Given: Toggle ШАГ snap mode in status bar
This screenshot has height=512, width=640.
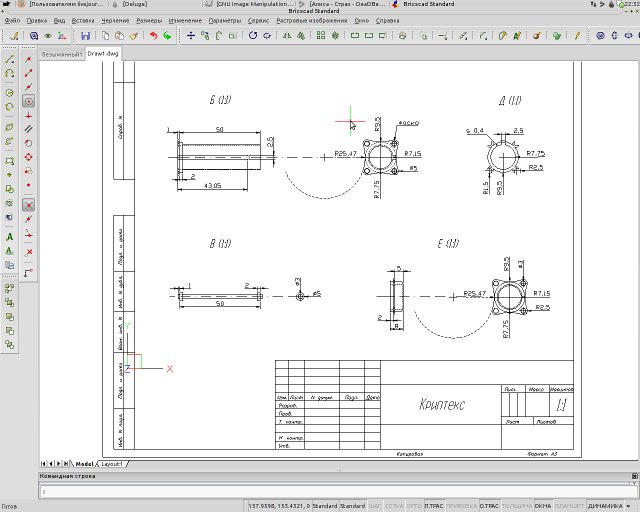Looking at the screenshot, I should 374,506.
